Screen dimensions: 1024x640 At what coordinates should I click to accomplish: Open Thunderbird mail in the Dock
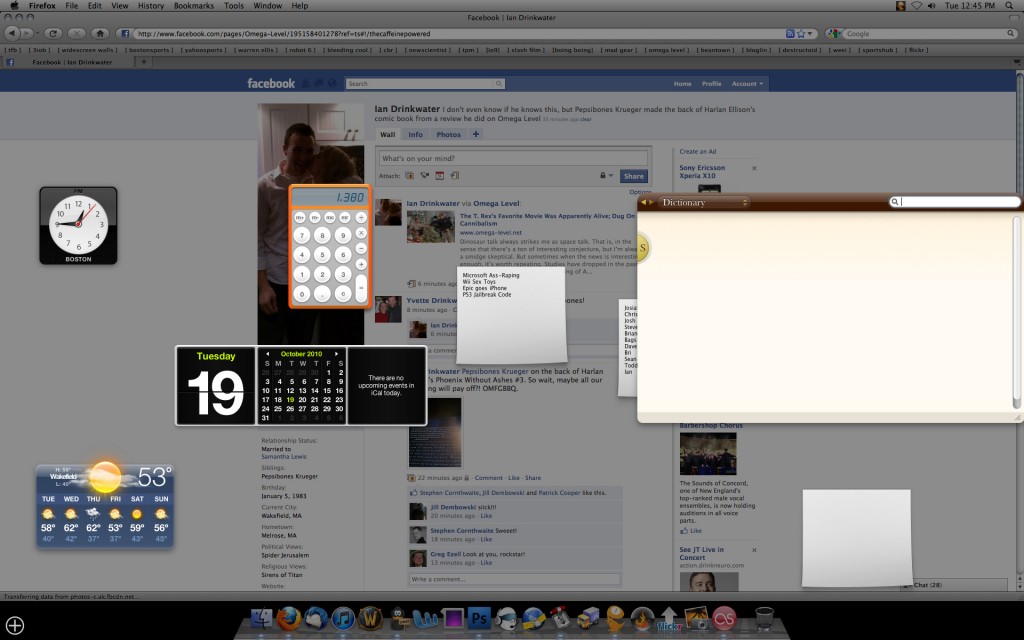316,618
